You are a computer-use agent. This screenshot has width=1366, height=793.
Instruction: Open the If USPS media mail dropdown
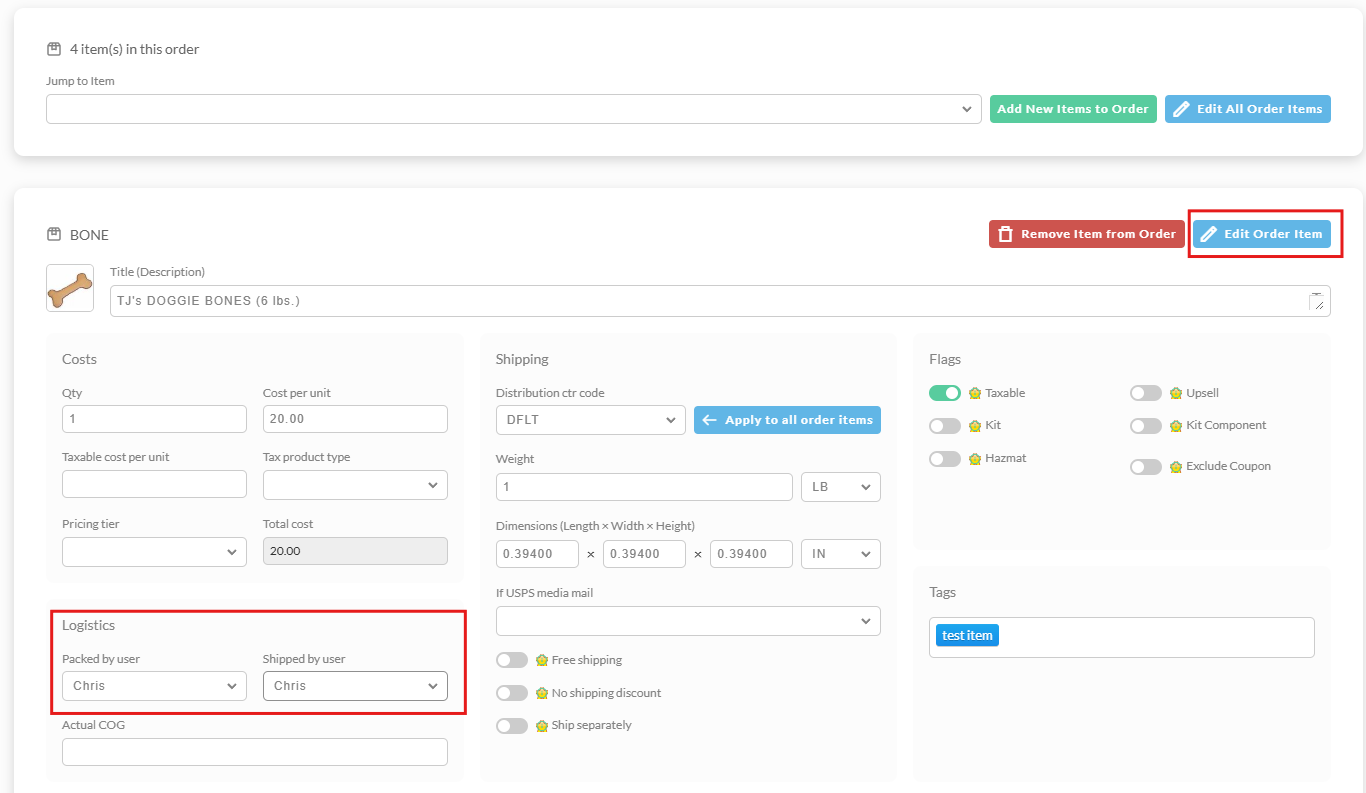point(688,621)
